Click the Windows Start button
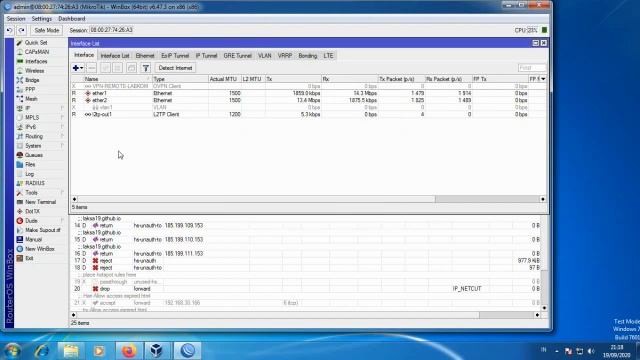 pos(12,351)
